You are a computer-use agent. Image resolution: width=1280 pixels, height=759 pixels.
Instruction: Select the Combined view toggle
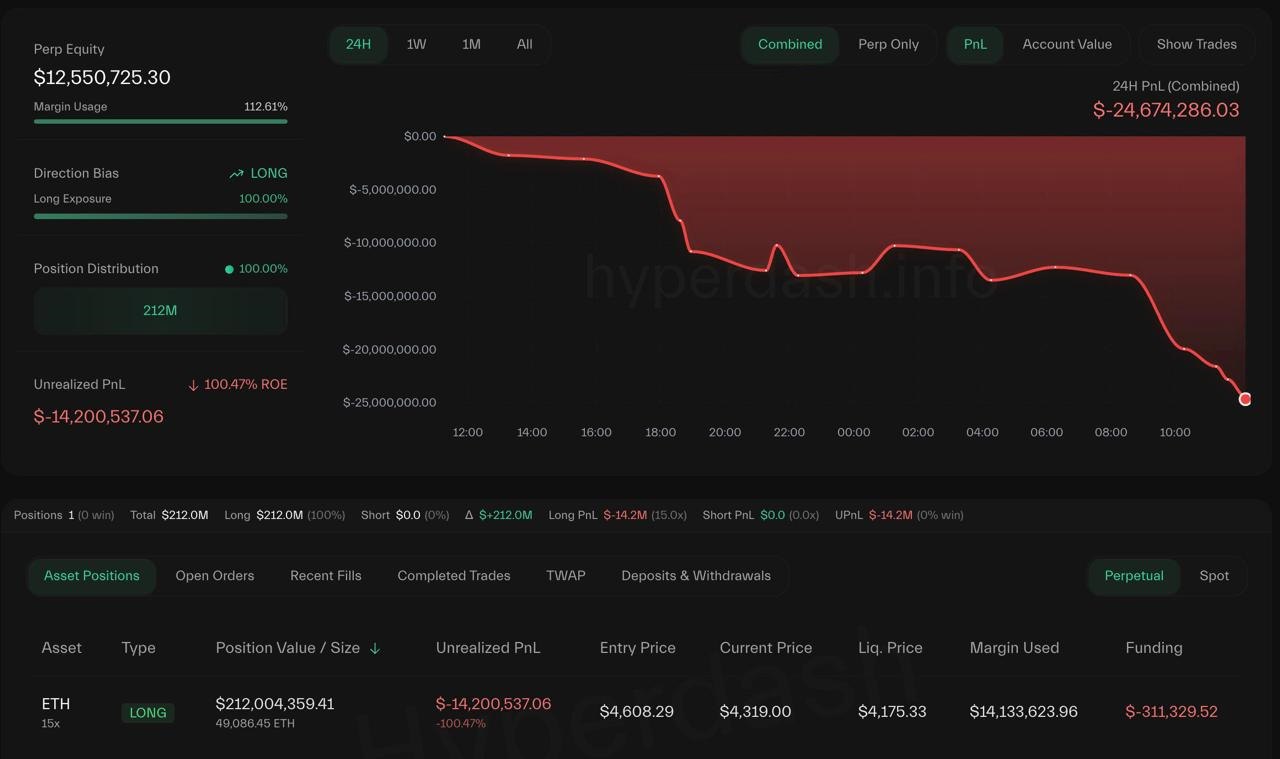[x=790, y=44]
